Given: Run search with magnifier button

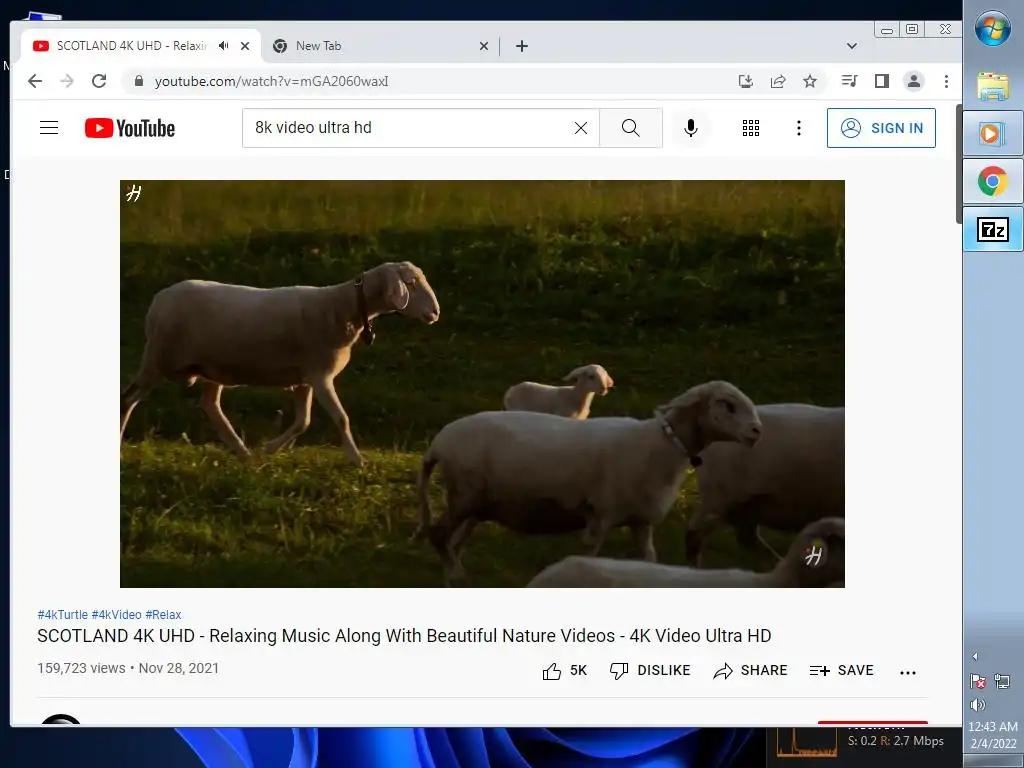Looking at the screenshot, I should click(631, 128).
